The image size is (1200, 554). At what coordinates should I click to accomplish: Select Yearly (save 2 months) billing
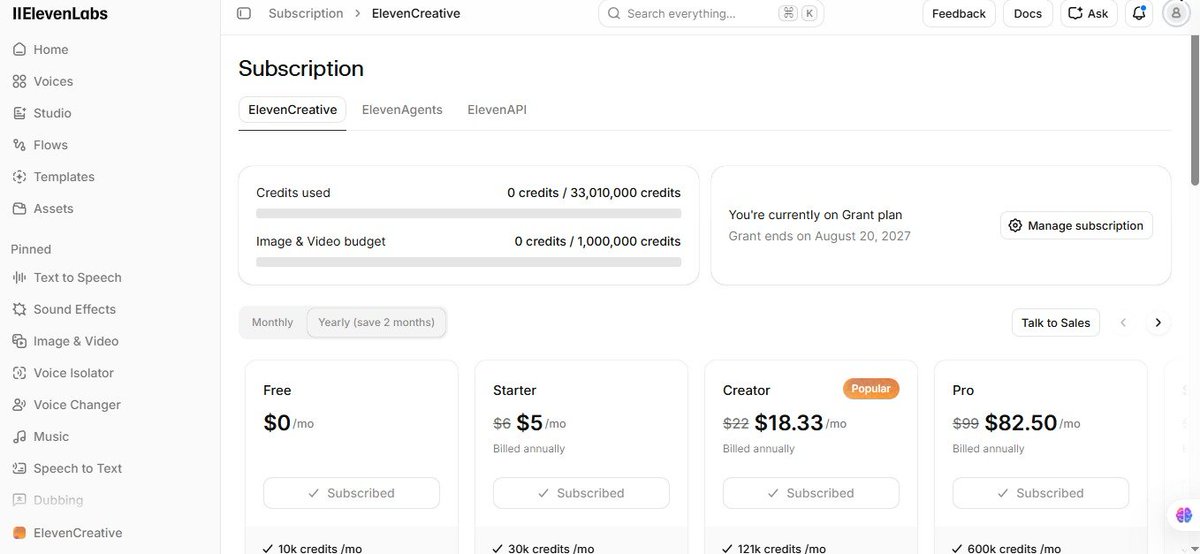(x=376, y=323)
